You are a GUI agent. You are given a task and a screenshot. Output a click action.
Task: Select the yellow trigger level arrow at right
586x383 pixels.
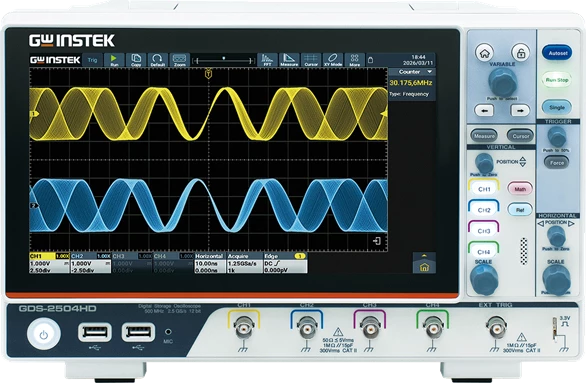tap(384, 114)
